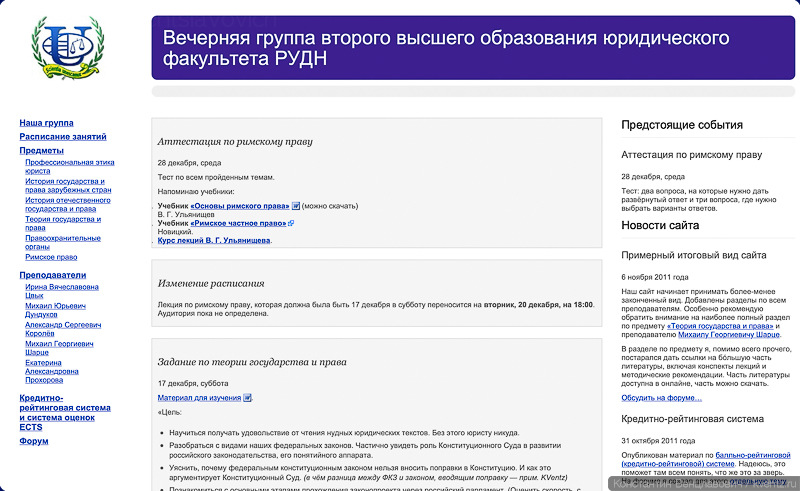
Task: Select «Профессиональная этика юриста» subject
Action: pyautogui.click(x=70, y=166)
